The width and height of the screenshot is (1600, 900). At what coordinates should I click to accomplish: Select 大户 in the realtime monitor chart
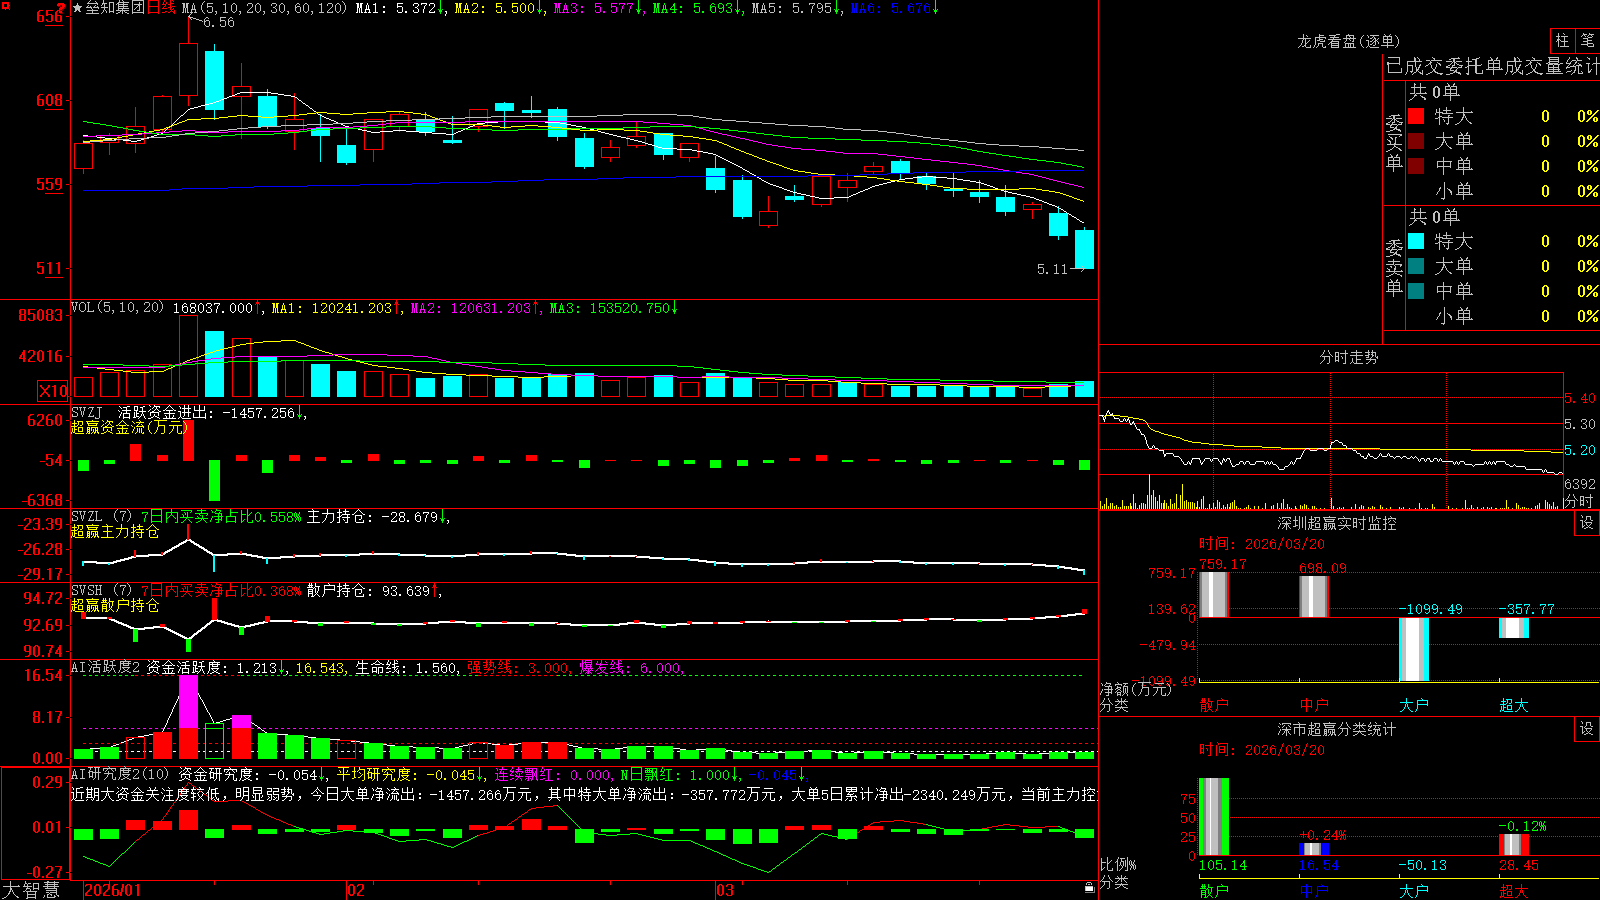click(x=1414, y=705)
